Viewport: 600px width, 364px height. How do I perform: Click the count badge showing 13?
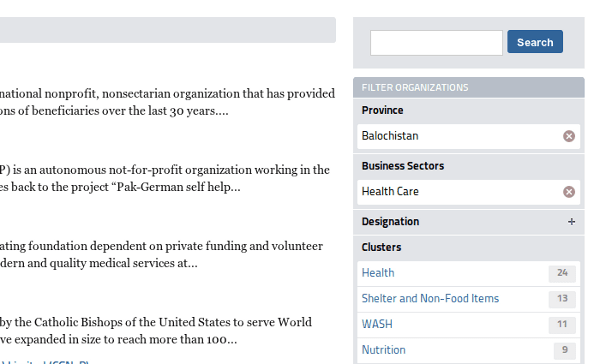pyautogui.click(x=562, y=299)
